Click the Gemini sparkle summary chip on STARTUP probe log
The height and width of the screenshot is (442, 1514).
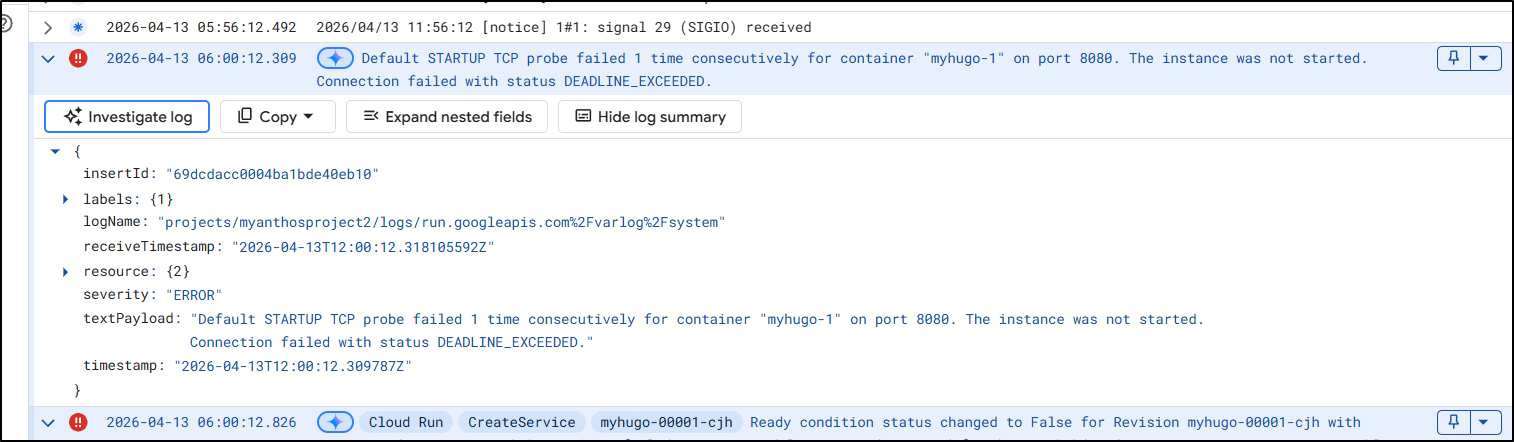click(335, 58)
